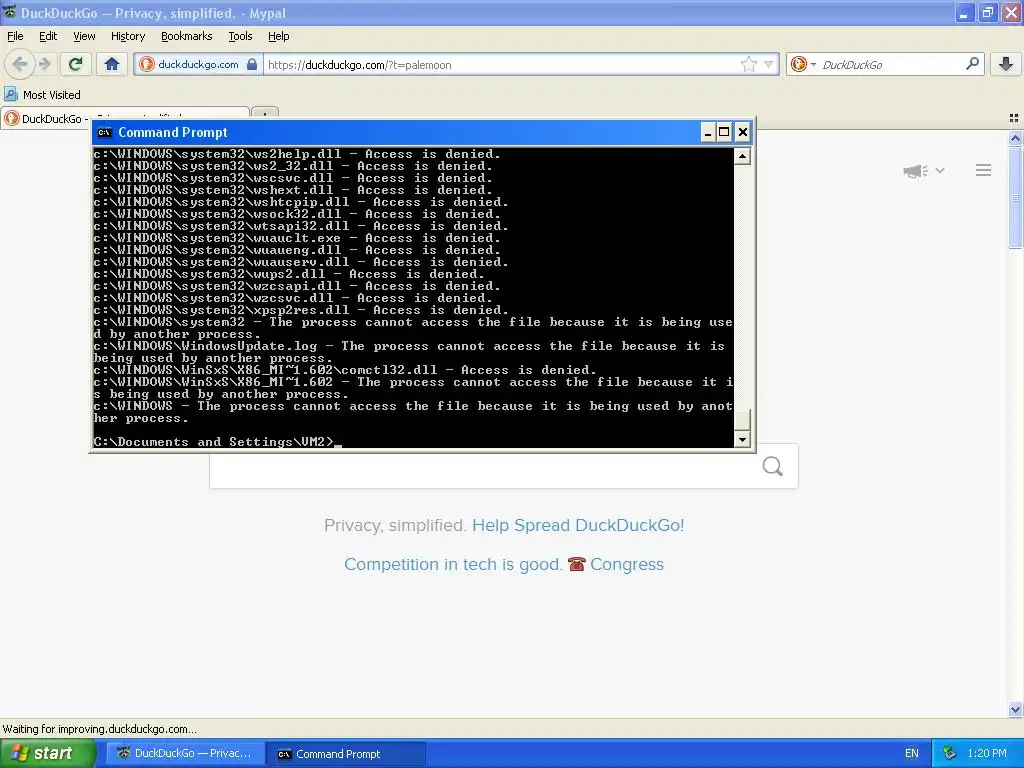Click the Mypal raccoon title bar icon
The height and width of the screenshot is (768, 1024).
(10, 12)
